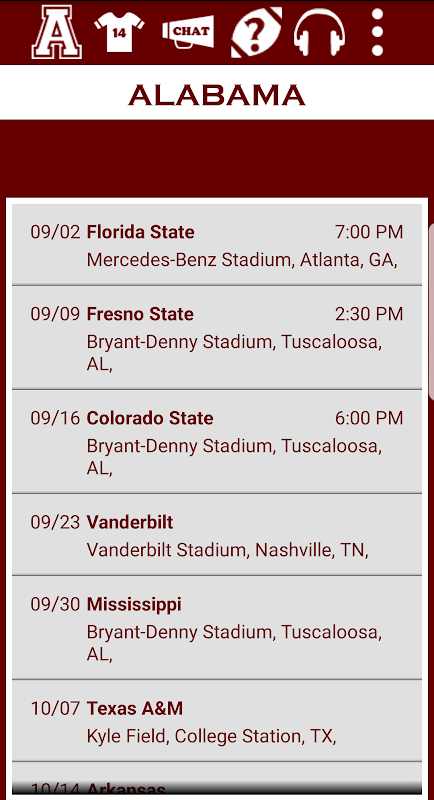Select the Vanderbilt game row
Viewport: 434px width, 800px height.
[217, 535]
